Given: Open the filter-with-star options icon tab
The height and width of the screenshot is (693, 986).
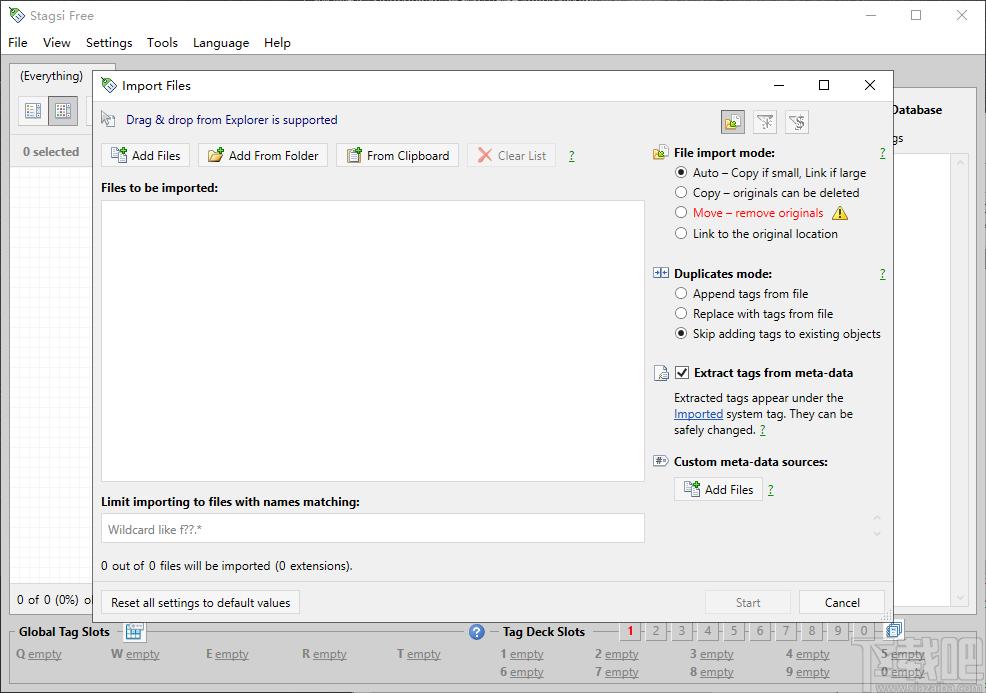Looking at the screenshot, I should click(765, 122).
